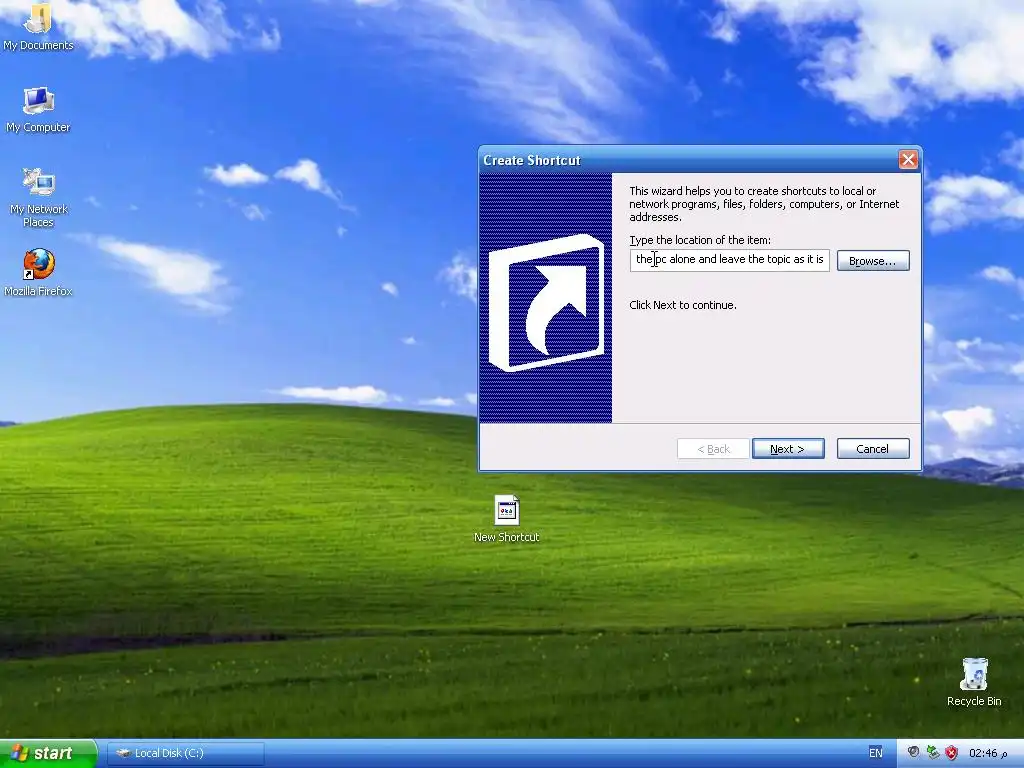Click the 'Click Next to continue.' text
Screen dimensions: 1024x768
682,305
